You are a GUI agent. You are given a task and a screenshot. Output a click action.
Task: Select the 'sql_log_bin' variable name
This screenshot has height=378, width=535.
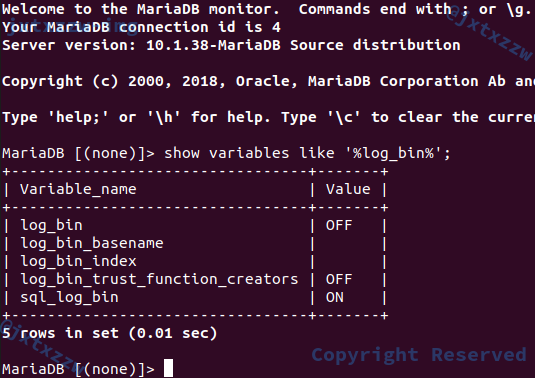(x=70, y=298)
